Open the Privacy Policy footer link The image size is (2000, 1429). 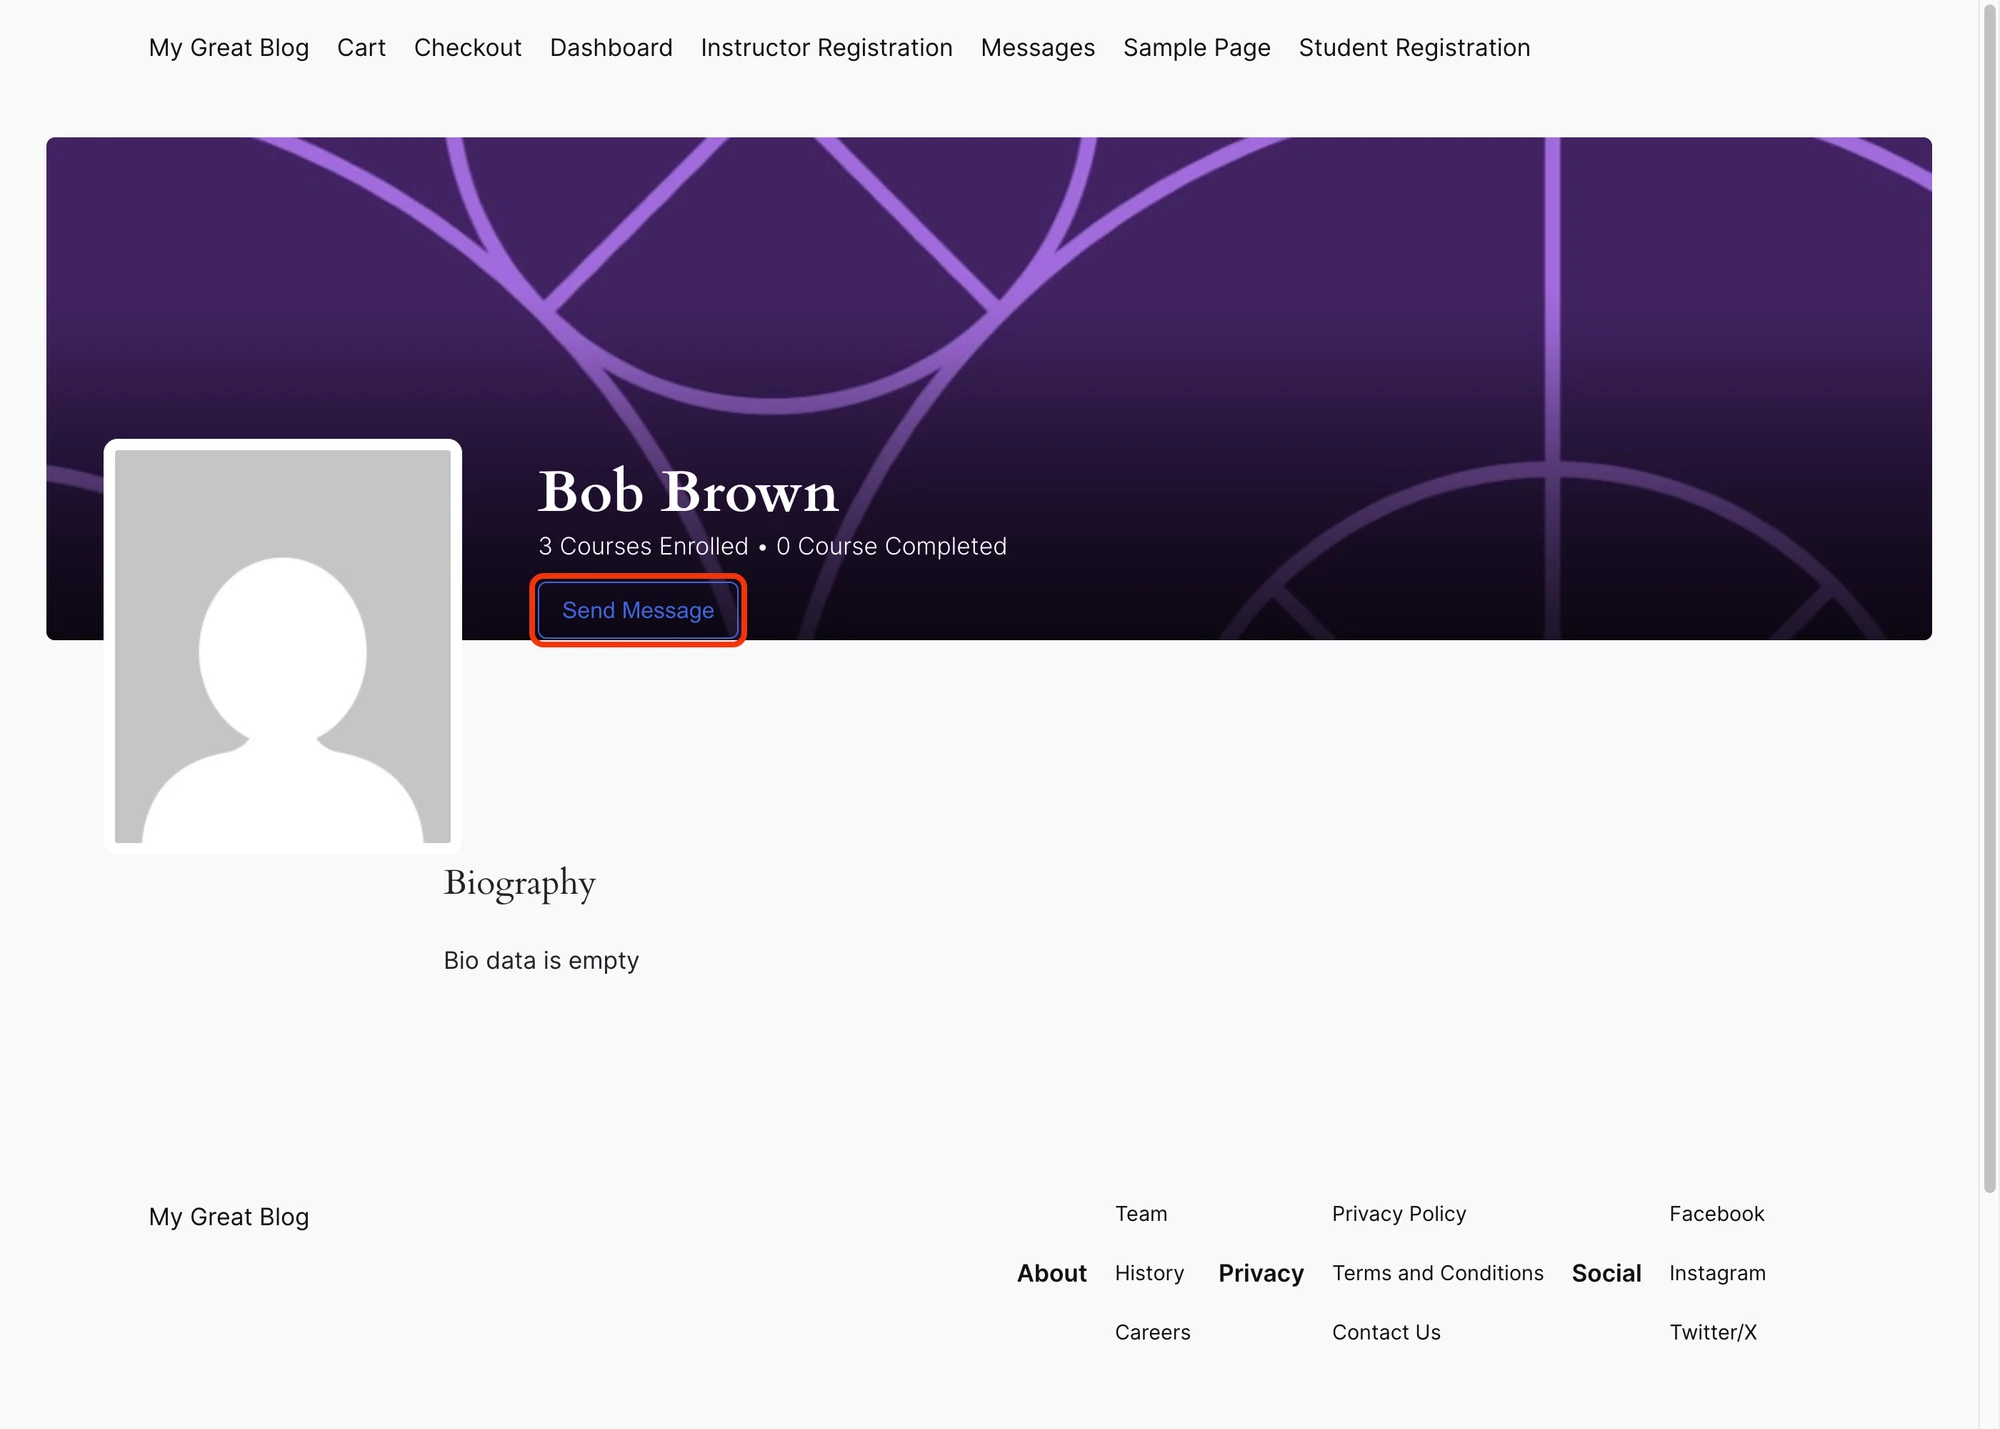click(1399, 1214)
